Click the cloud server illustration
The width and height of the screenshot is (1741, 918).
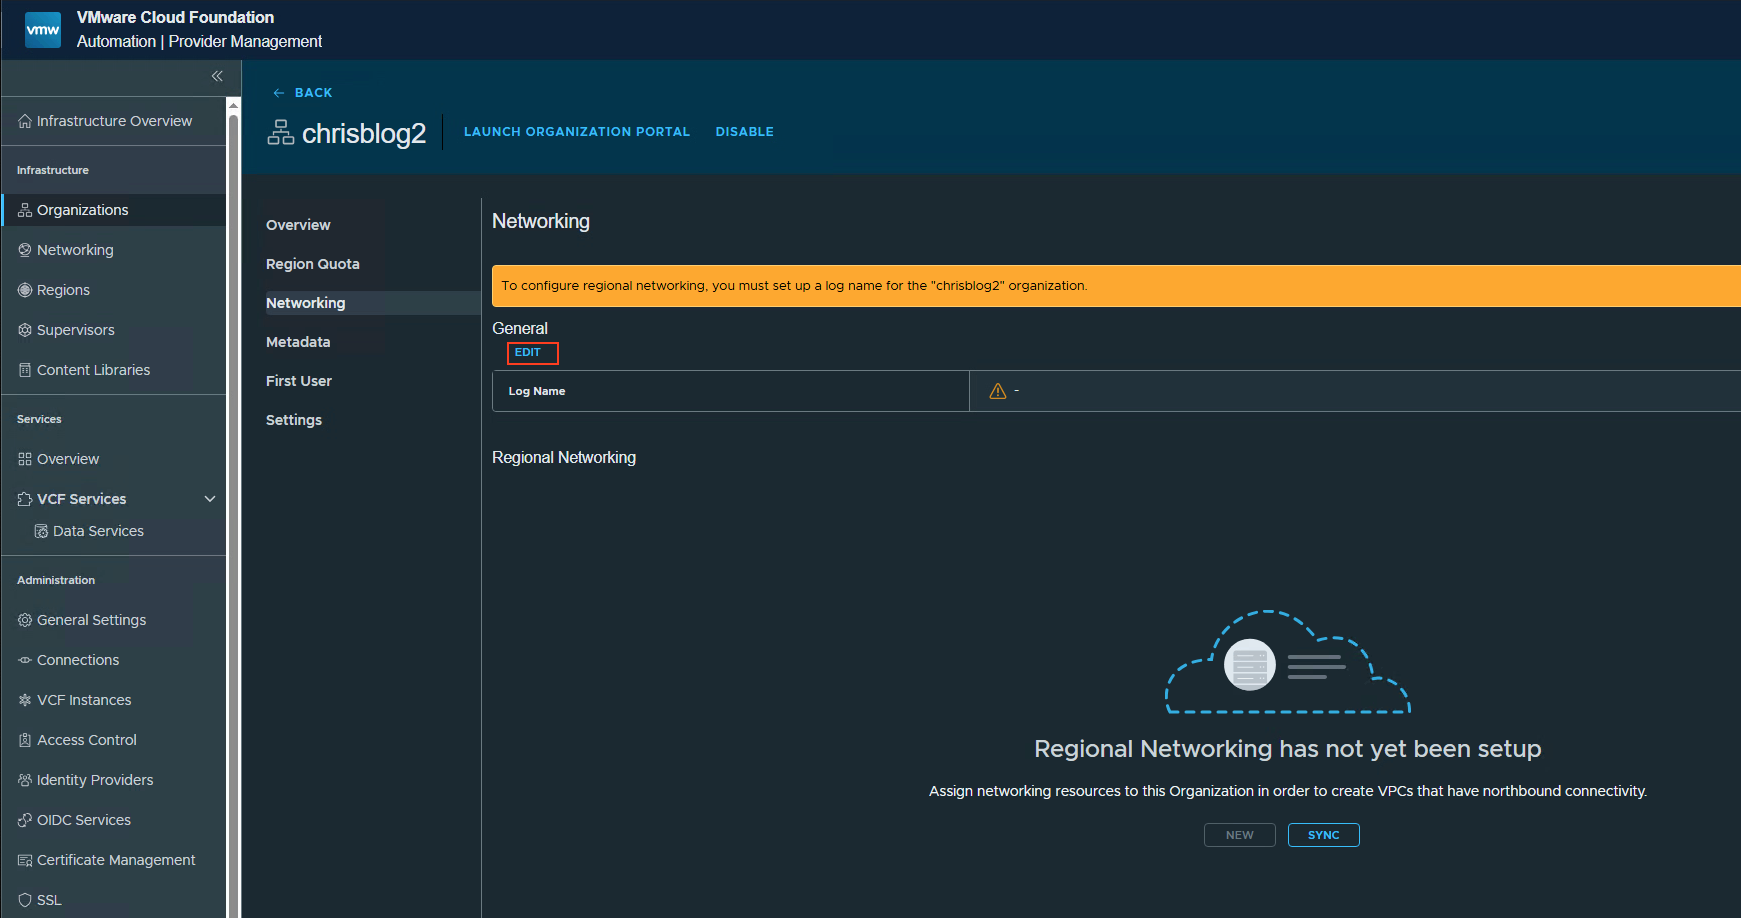pyautogui.click(x=1288, y=662)
